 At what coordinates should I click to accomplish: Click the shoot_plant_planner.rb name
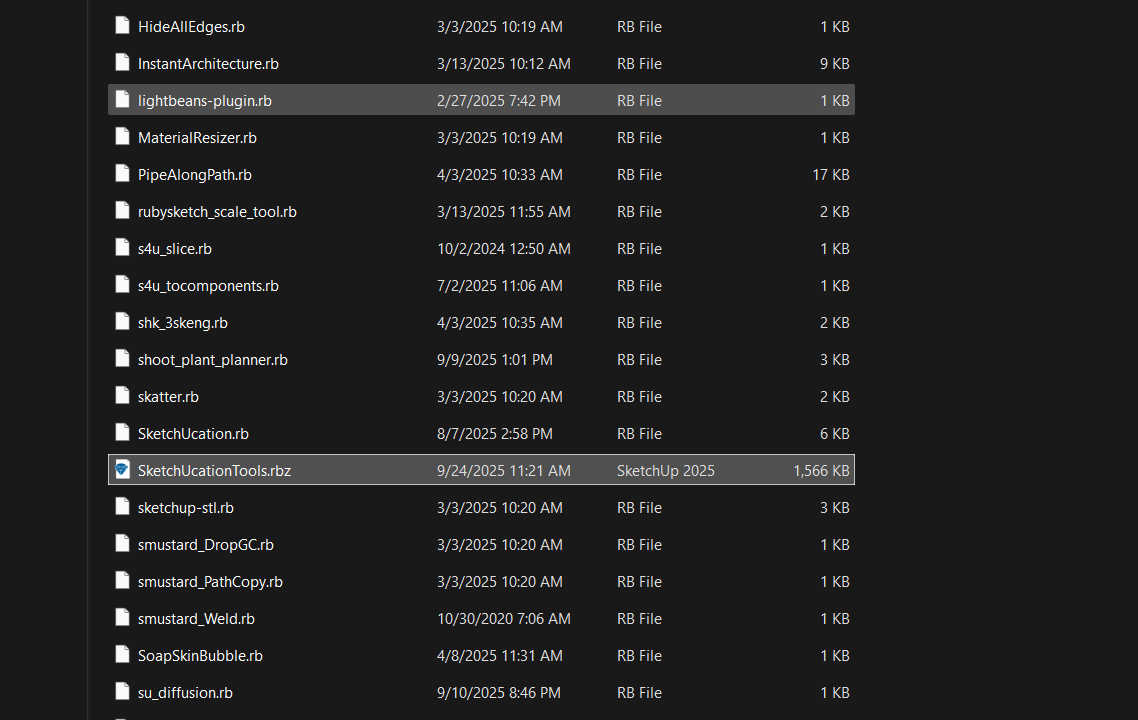point(213,360)
